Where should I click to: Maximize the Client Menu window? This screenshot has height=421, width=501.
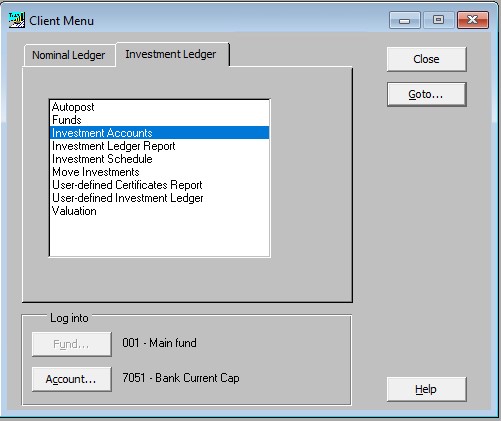438,20
